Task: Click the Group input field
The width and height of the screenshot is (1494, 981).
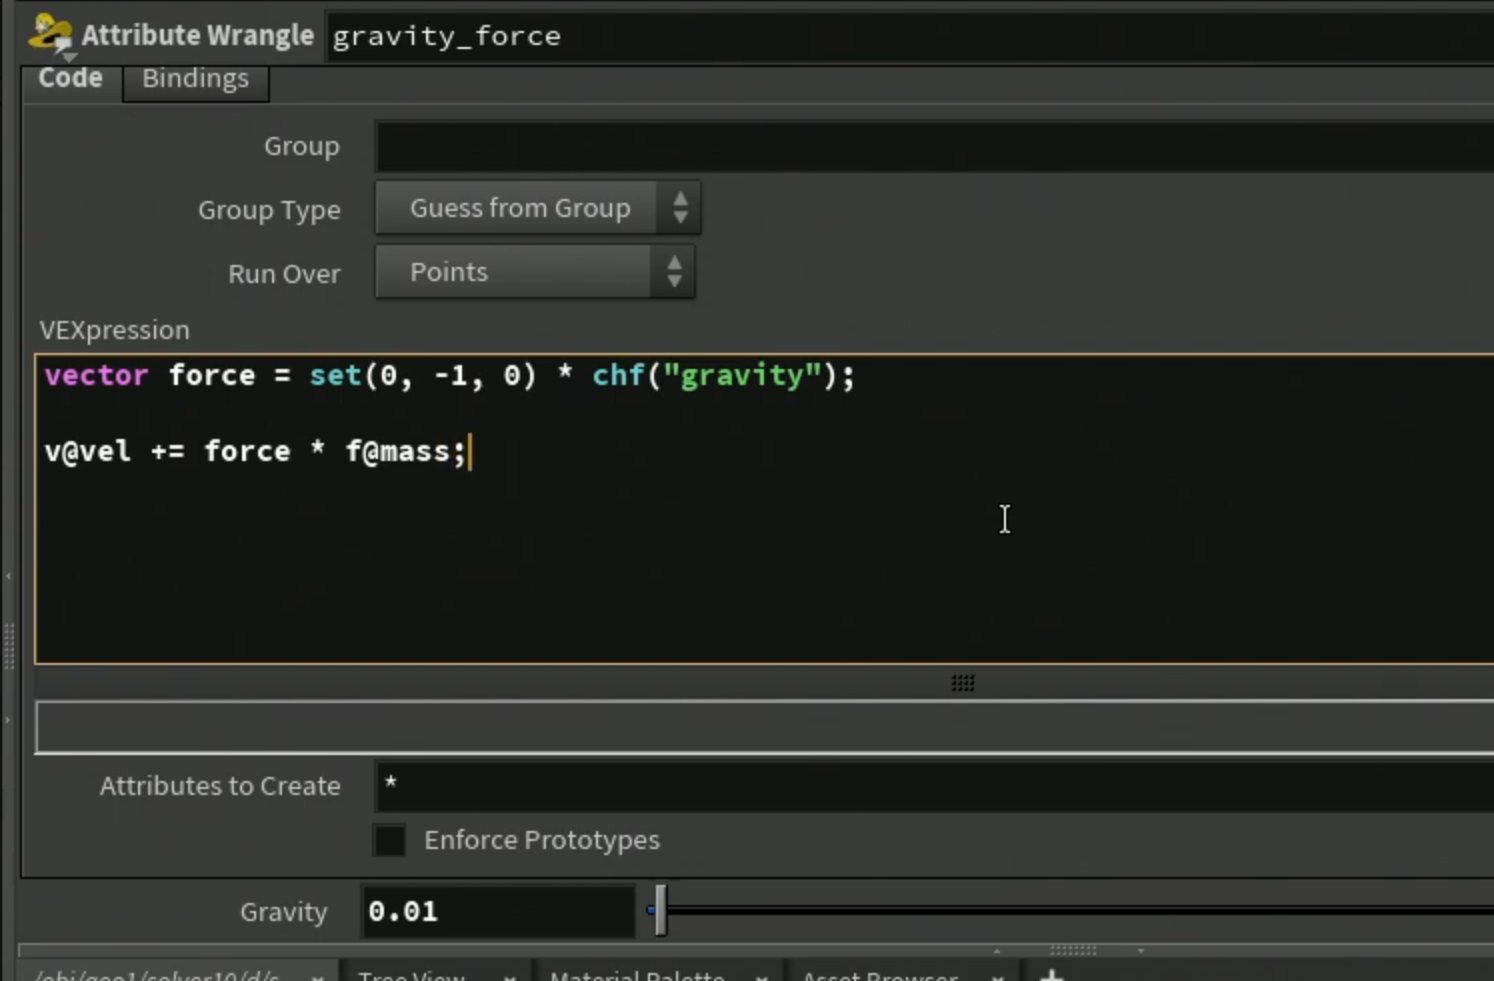Action: point(934,146)
